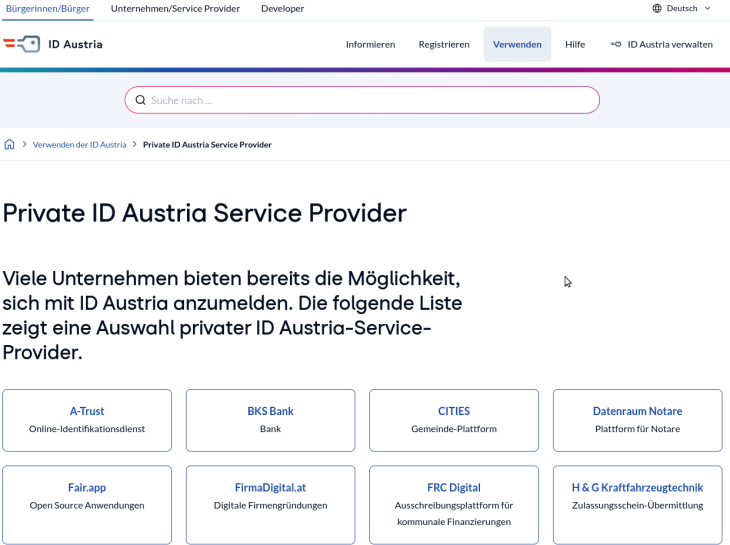Open the Informieren menu
Screen dimensions: 730x545
click(x=370, y=44)
